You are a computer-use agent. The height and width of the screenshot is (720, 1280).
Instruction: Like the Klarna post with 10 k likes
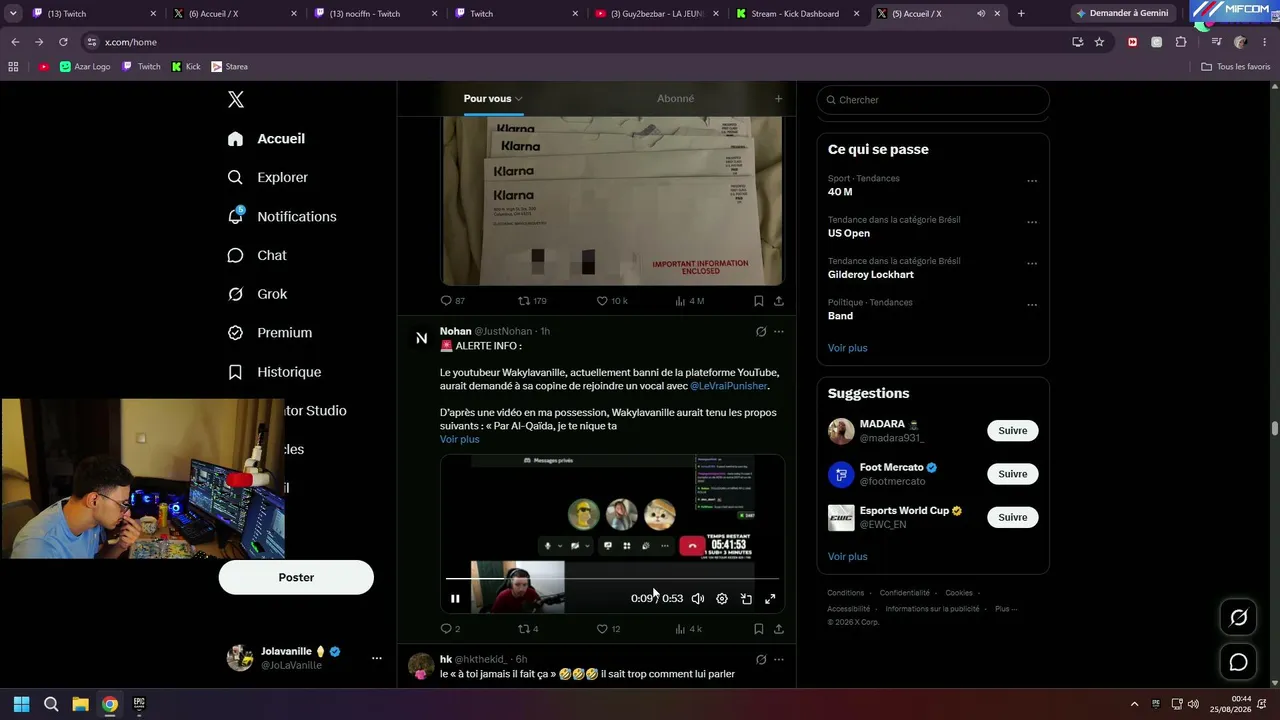click(612, 300)
